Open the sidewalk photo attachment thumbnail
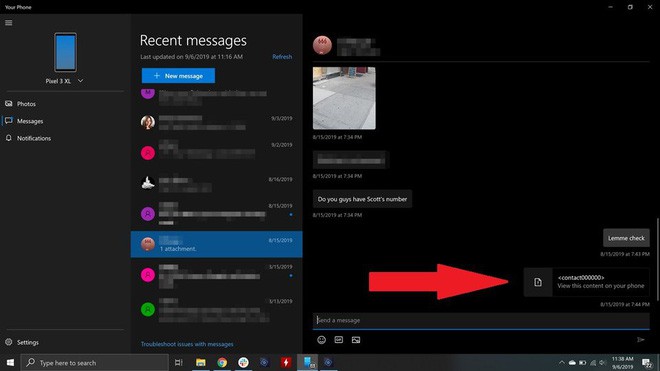The image size is (660, 371). point(344,98)
